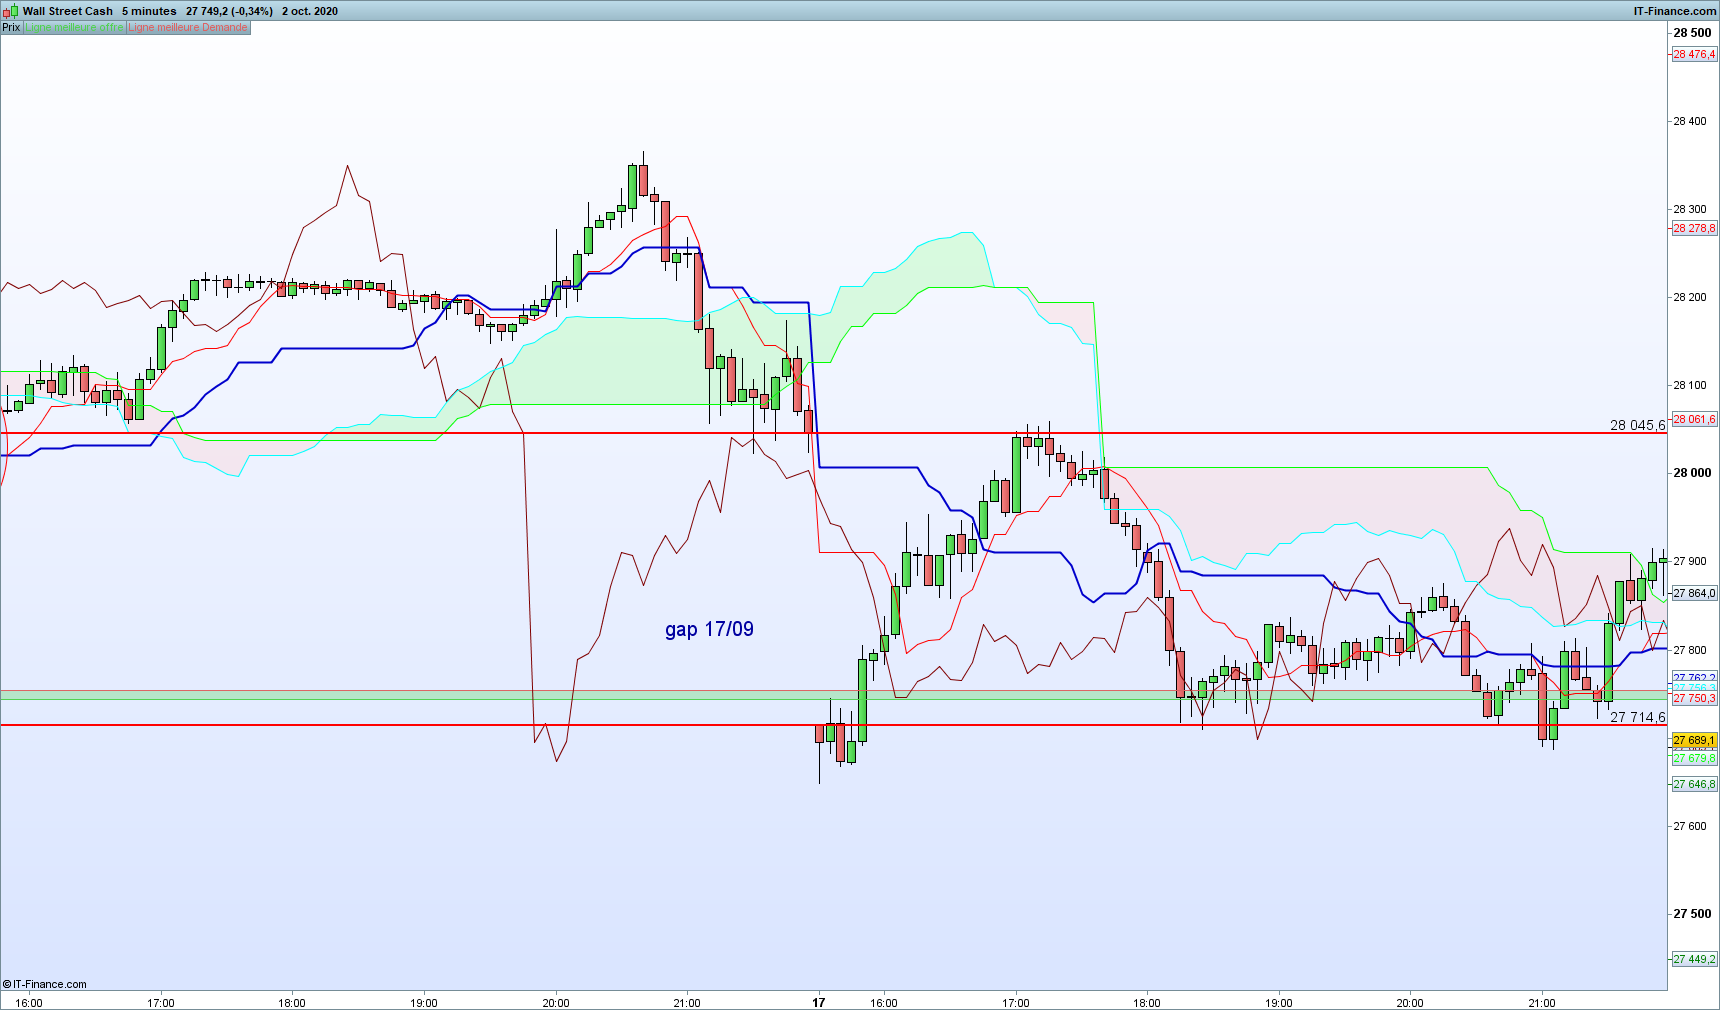Select the 28 061,6 red price tag
This screenshot has height=1010, width=1720.
pyautogui.click(x=1694, y=419)
